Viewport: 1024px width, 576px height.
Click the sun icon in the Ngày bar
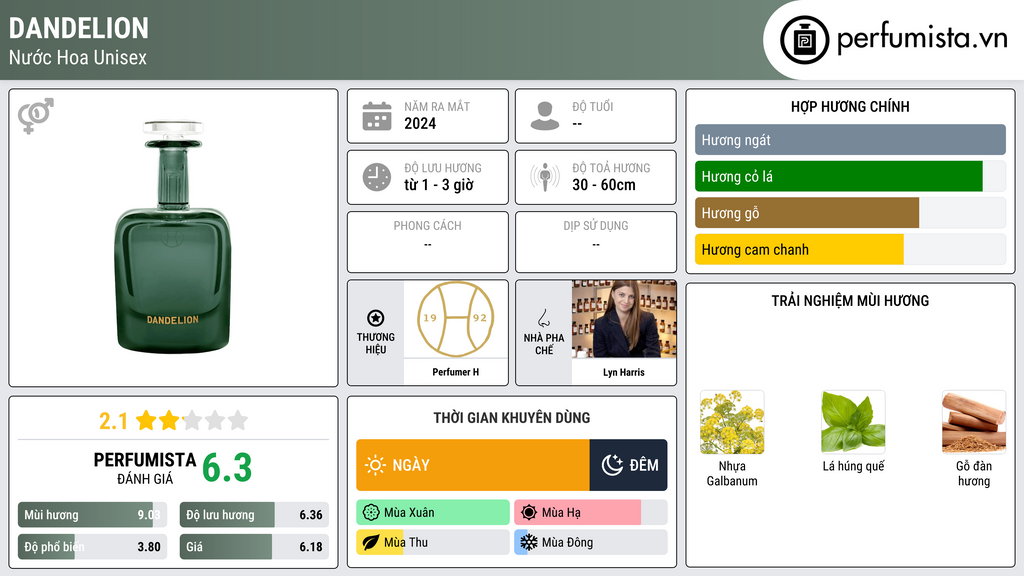(x=376, y=465)
